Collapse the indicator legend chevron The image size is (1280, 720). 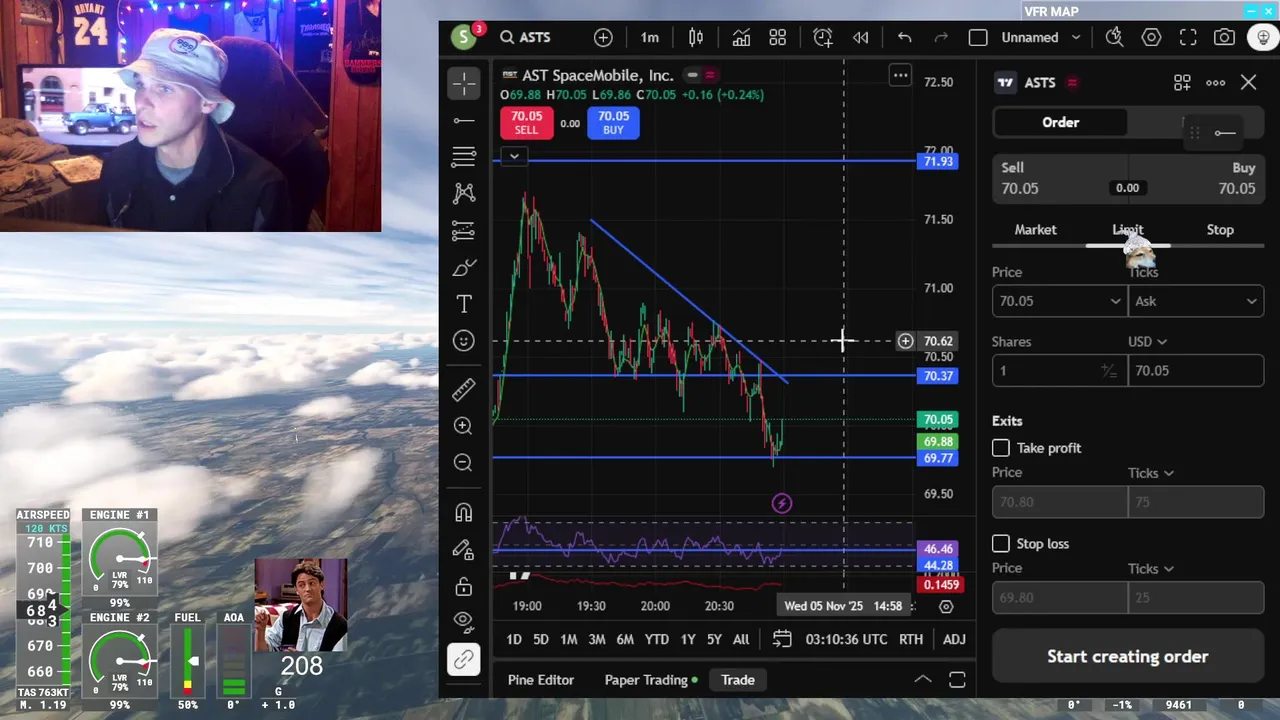coord(514,156)
